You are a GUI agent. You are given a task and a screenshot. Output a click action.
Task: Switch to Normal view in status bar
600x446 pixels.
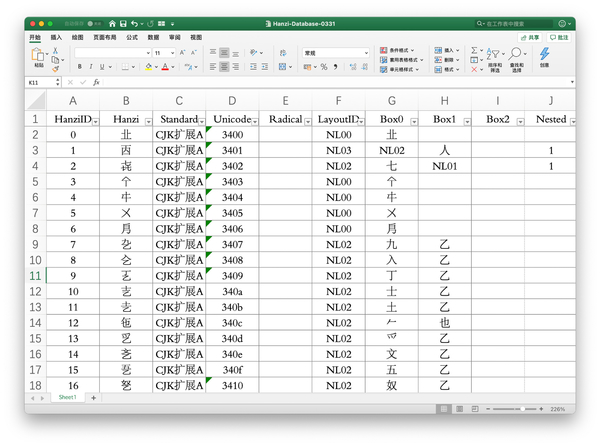tap(444, 409)
